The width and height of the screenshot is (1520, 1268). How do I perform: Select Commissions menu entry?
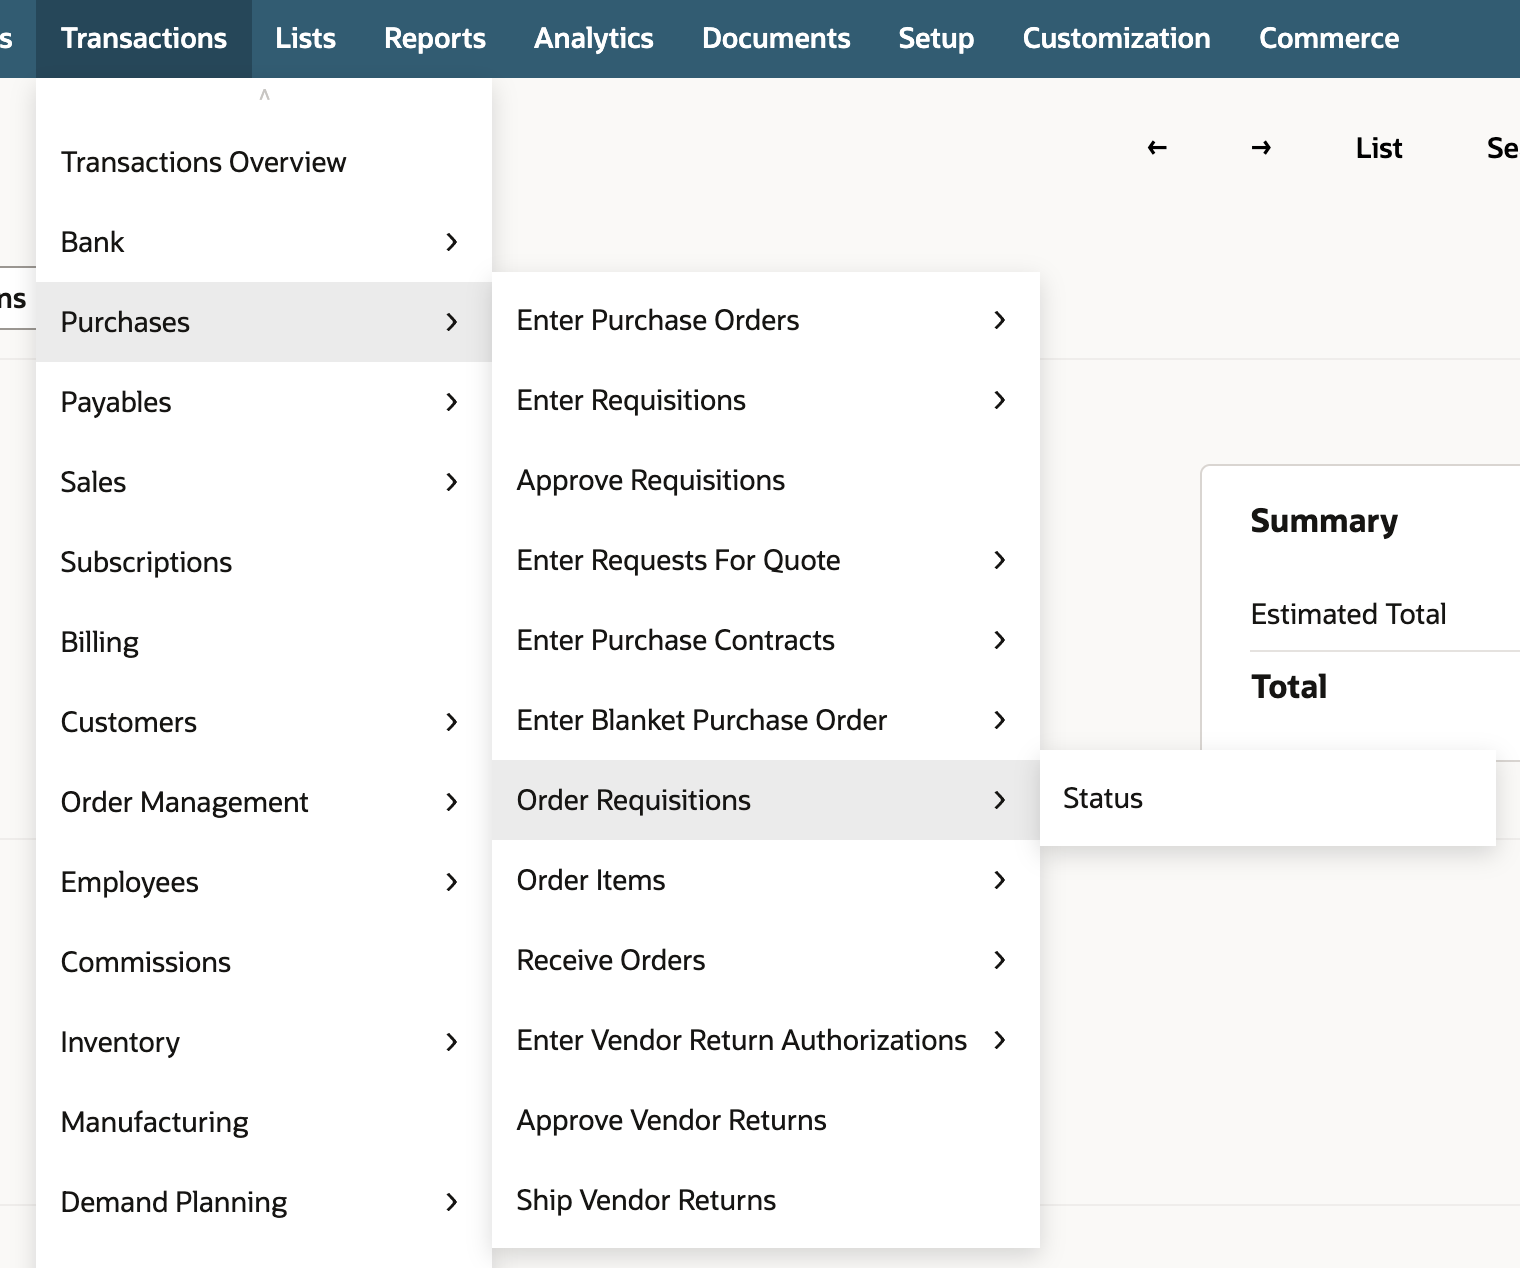264,962
